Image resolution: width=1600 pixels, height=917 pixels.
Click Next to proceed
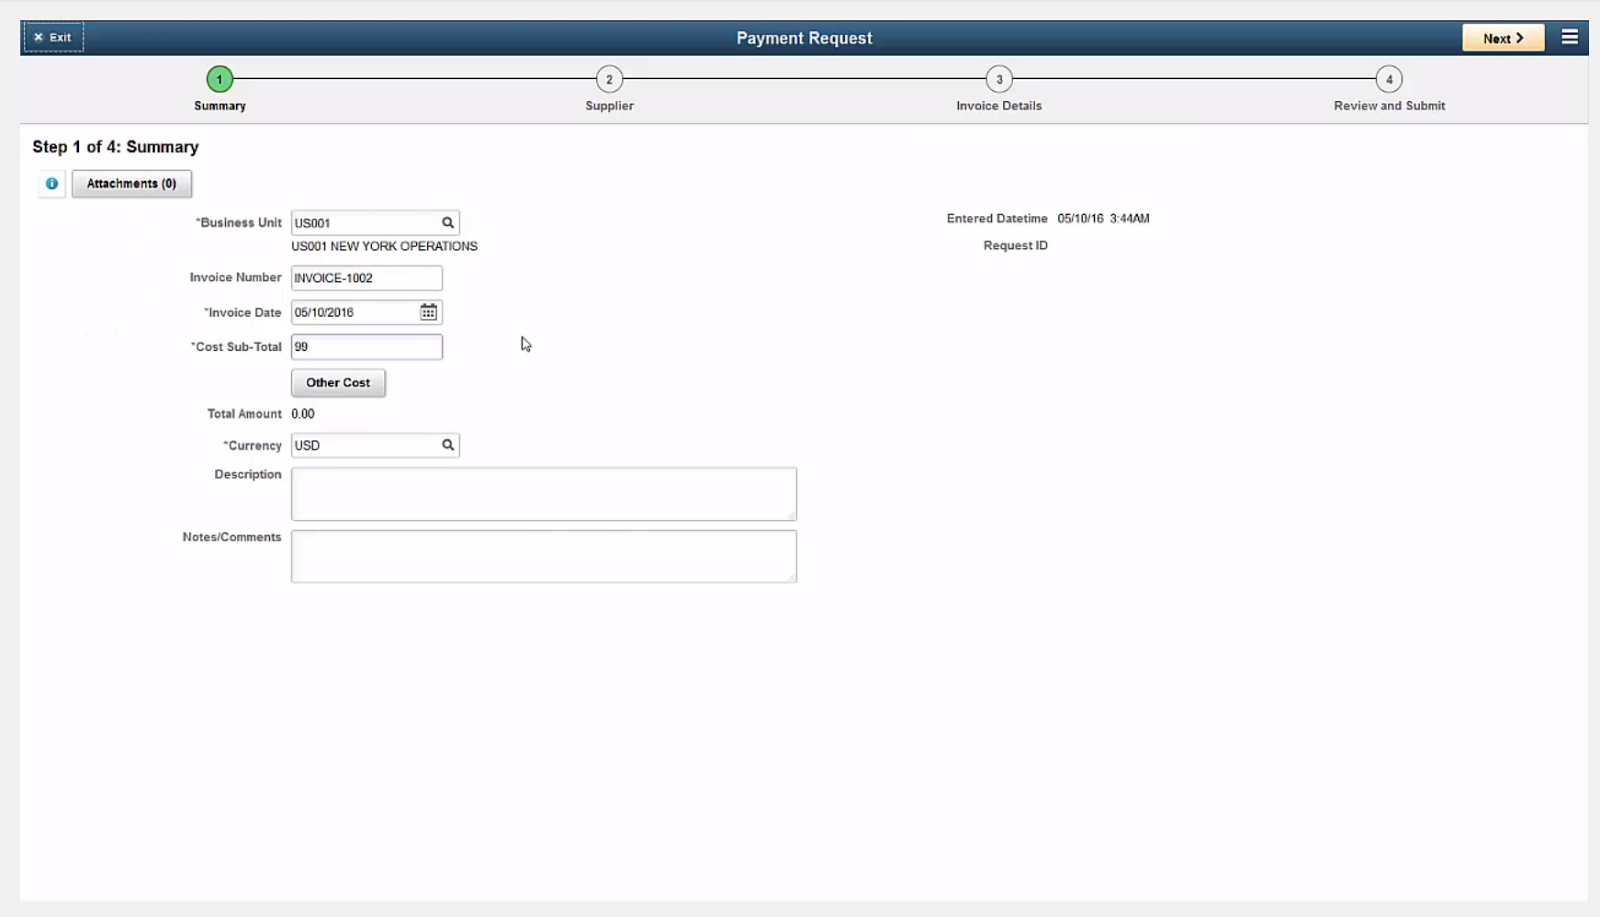(1502, 38)
